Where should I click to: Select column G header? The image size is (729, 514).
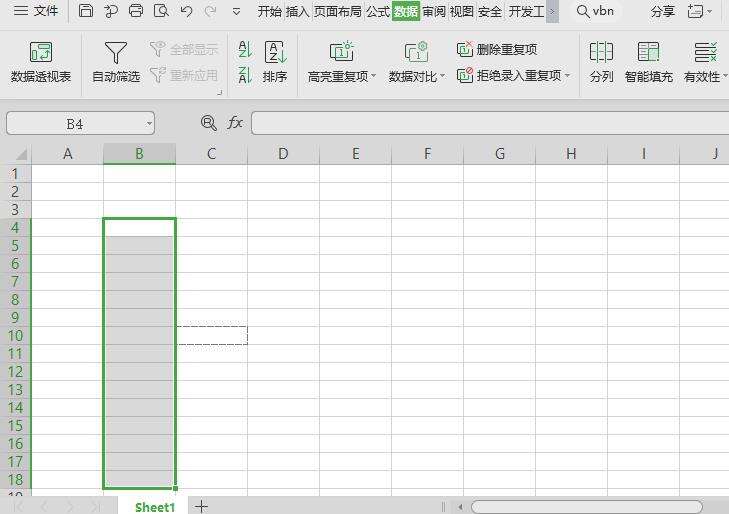pyautogui.click(x=499, y=154)
